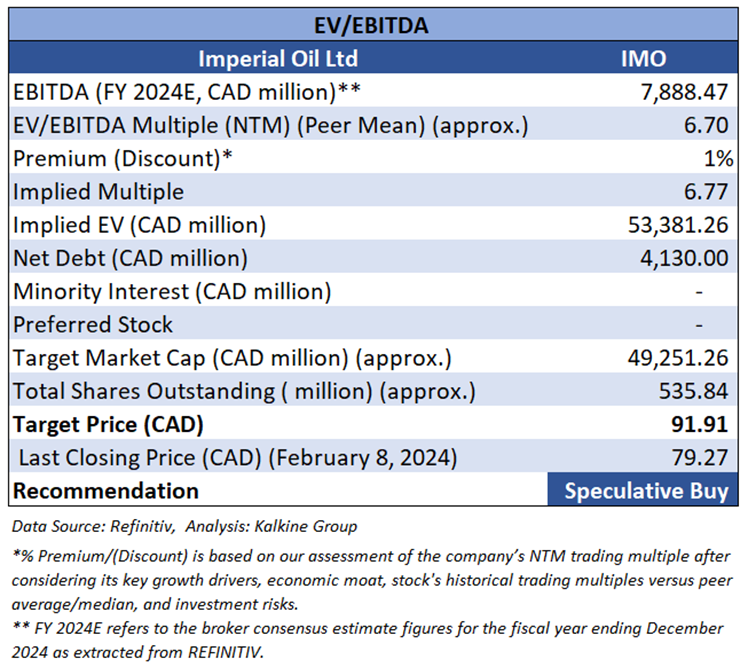
Task: Select the Recommendation label
Action: coord(106,491)
